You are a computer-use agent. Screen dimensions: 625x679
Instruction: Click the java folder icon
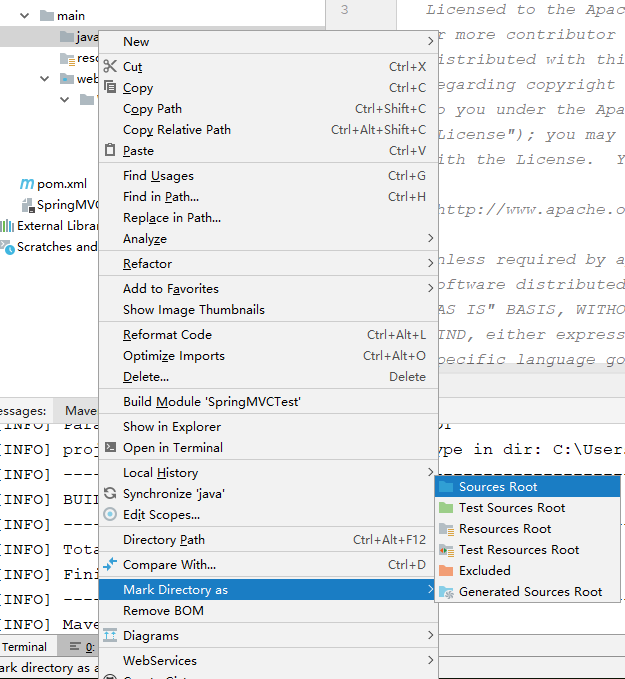point(67,37)
